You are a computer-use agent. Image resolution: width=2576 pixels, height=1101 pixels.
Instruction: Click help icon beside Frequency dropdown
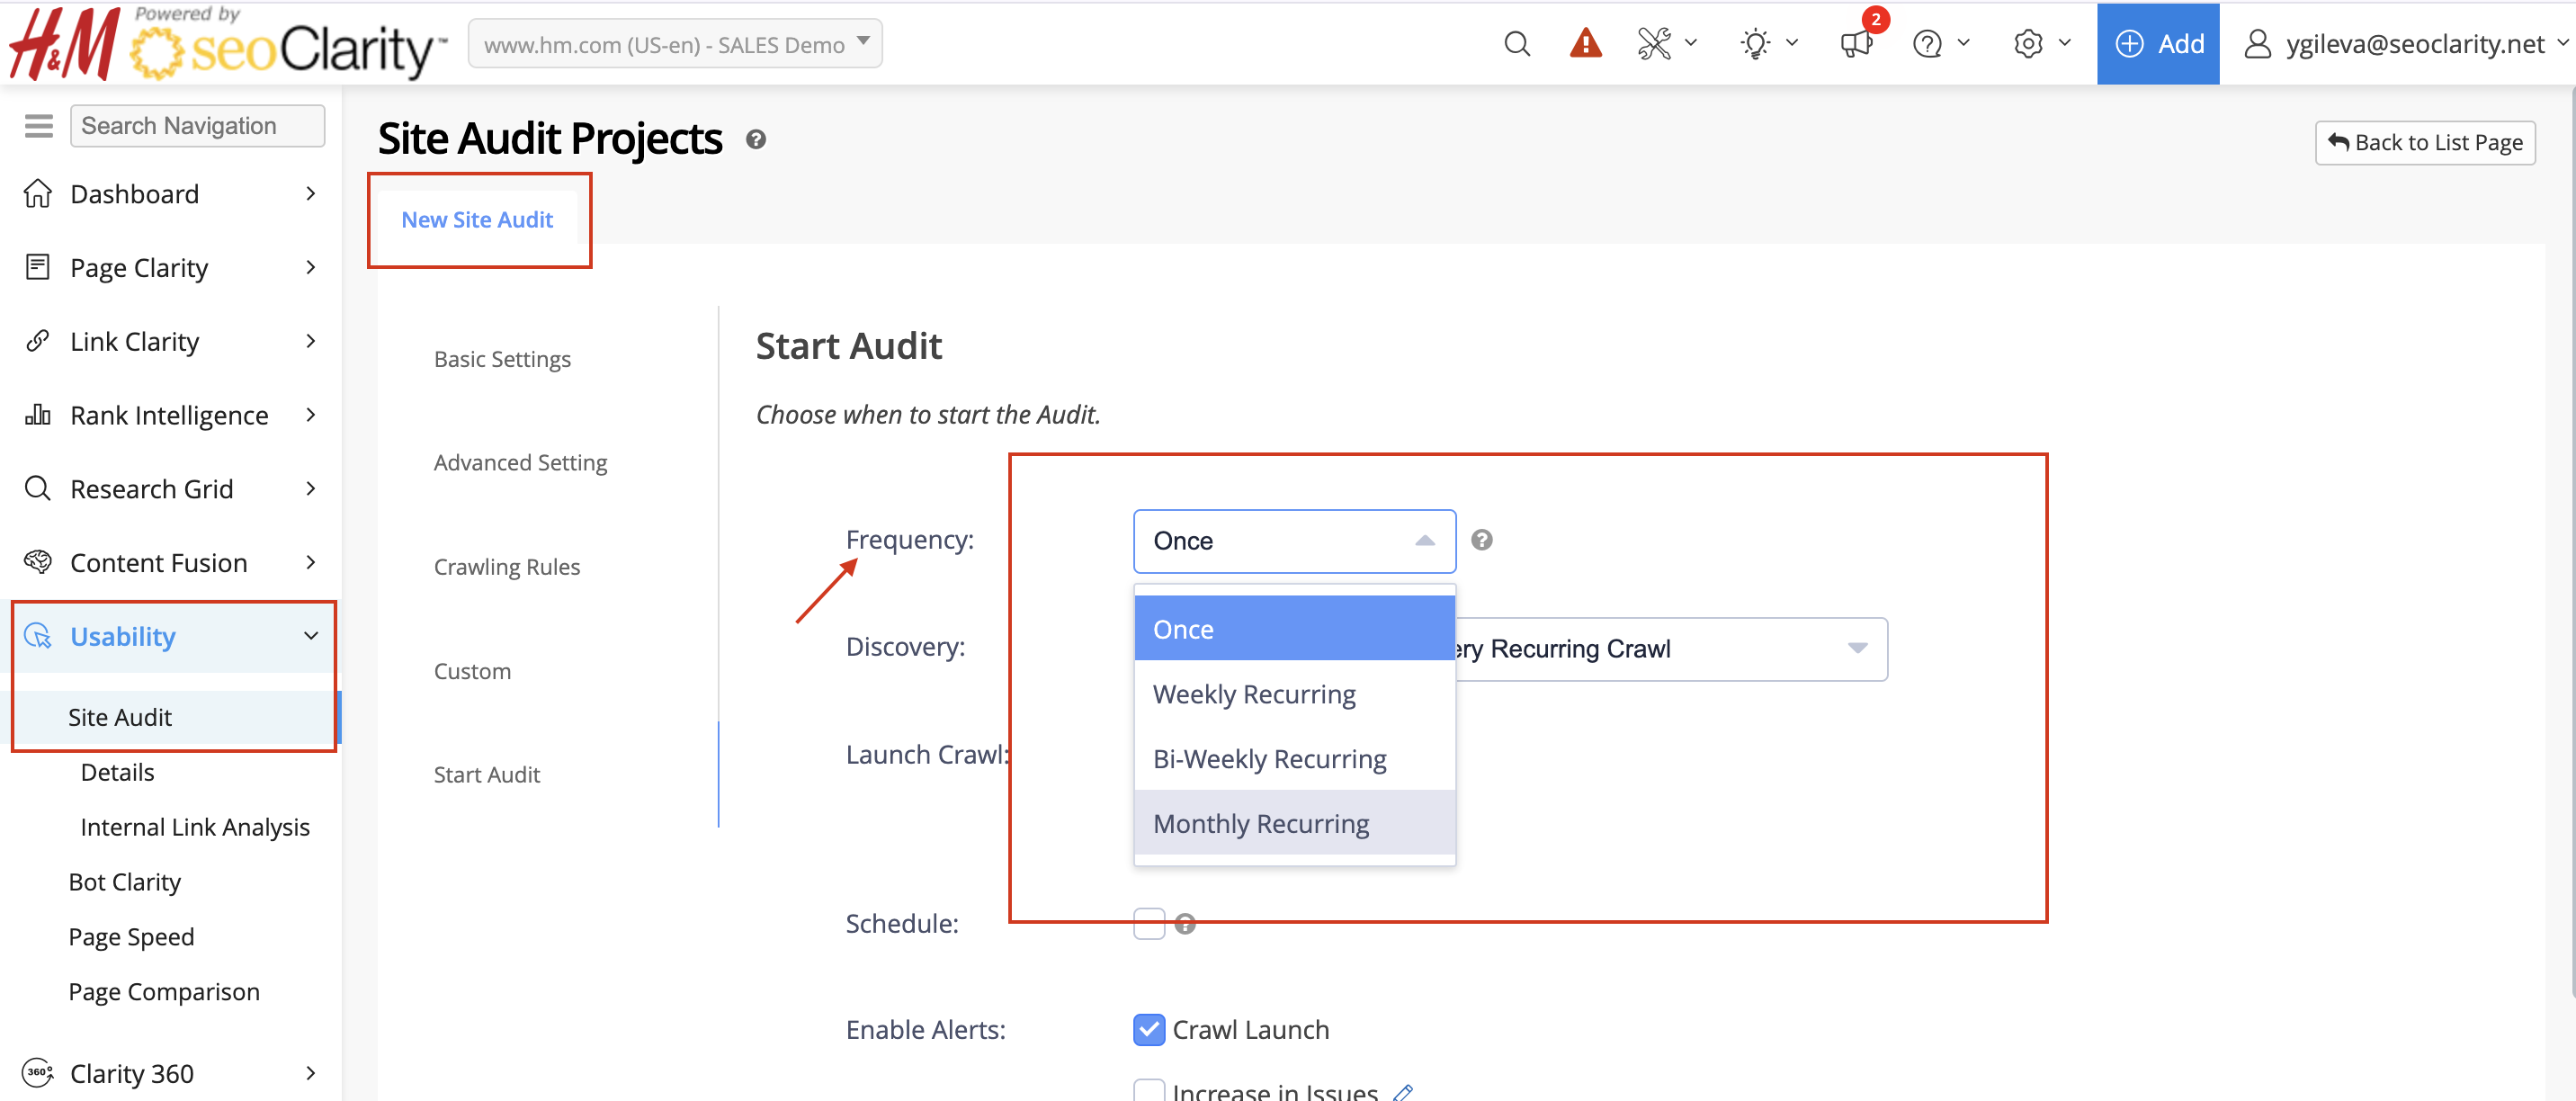pyautogui.click(x=1481, y=540)
